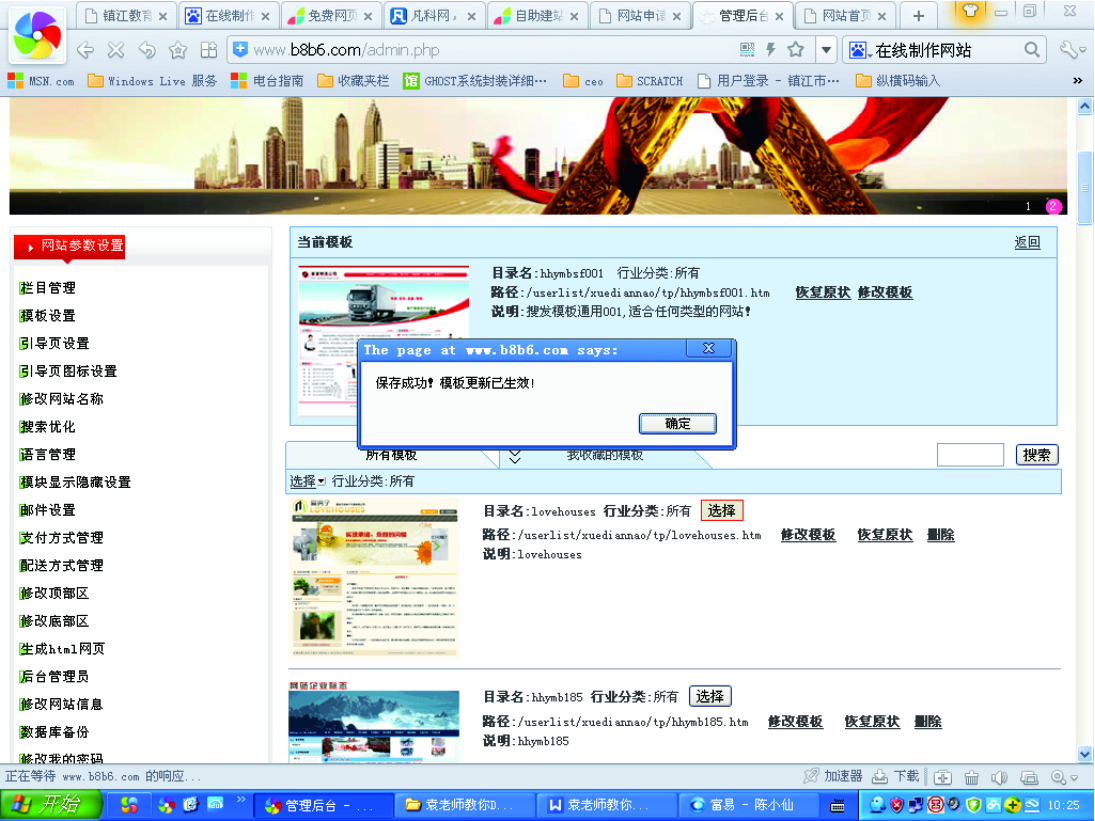Expand the address bar dropdown arrow
Viewport: 1095px width, 821px height.
coord(826,50)
